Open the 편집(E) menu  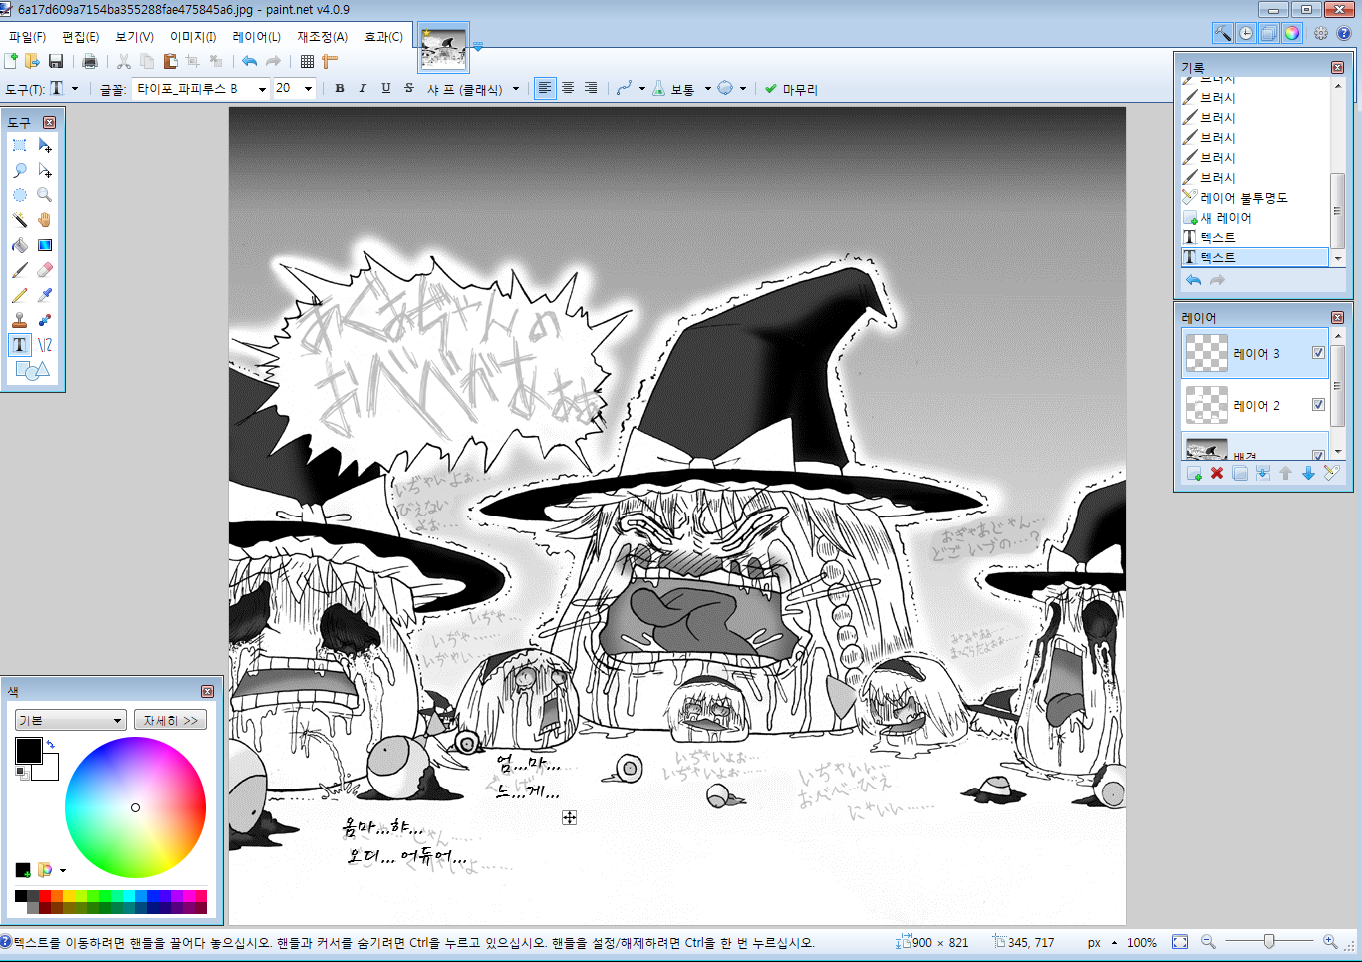(81, 37)
